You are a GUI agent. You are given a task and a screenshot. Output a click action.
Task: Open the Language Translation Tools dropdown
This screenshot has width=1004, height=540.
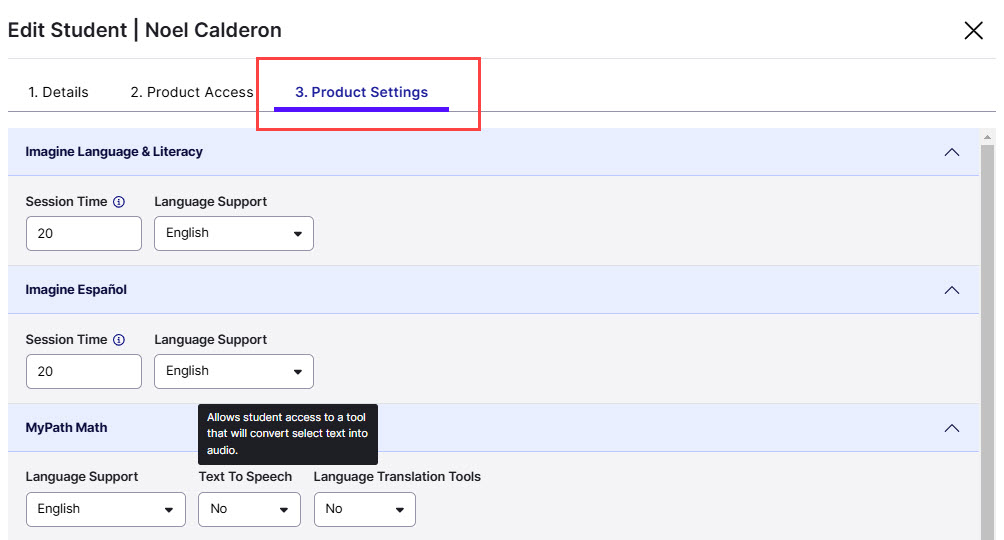tap(365, 509)
